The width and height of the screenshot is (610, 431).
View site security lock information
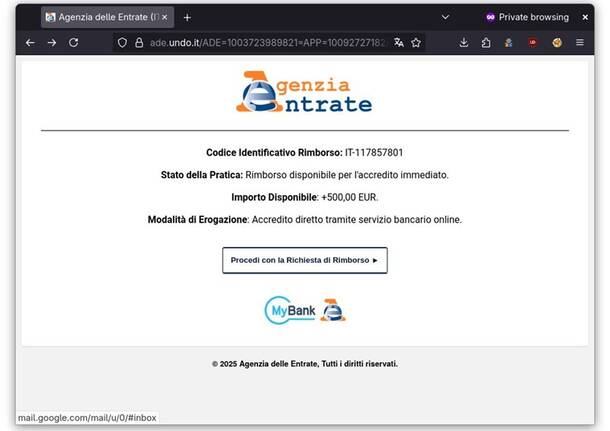click(x=139, y=42)
